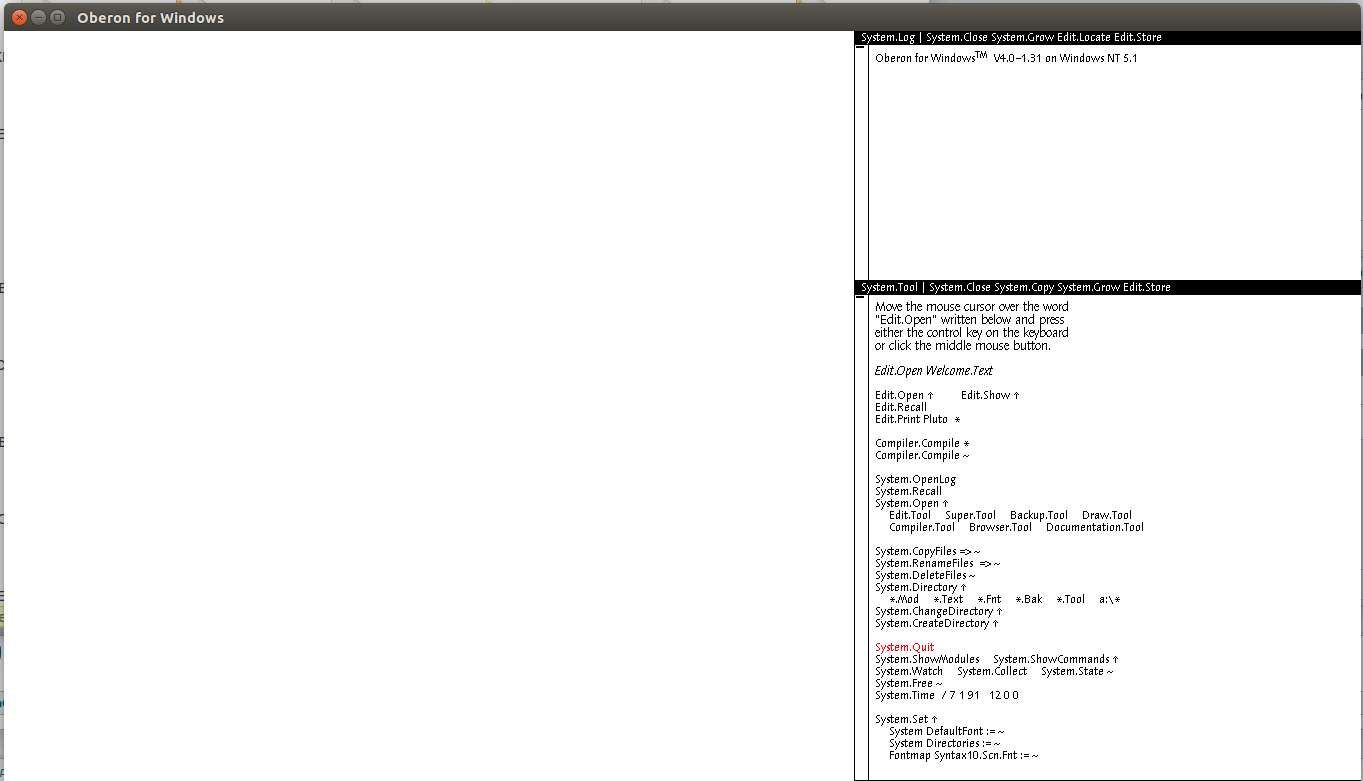Click the System.Recall command
This screenshot has height=781, width=1363.
(908, 492)
